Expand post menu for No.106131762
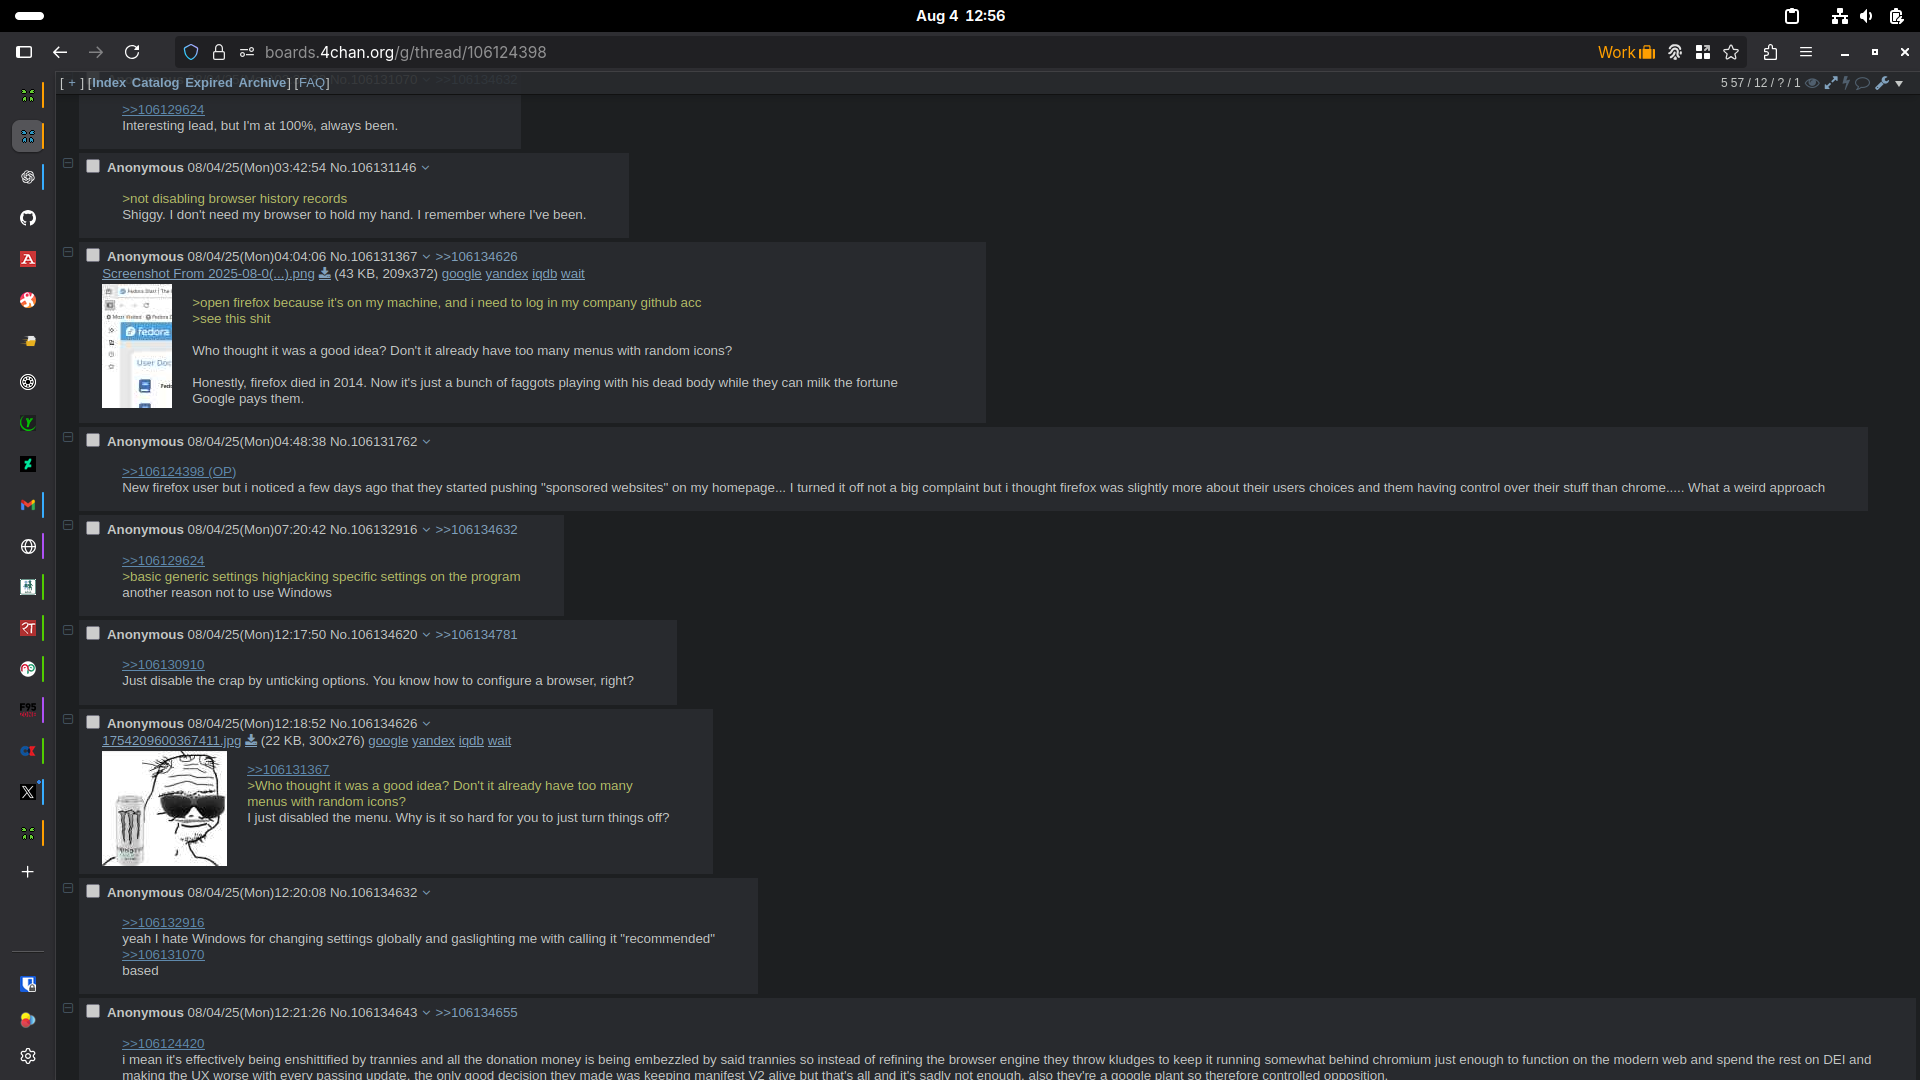This screenshot has width=1920, height=1080. point(426,442)
